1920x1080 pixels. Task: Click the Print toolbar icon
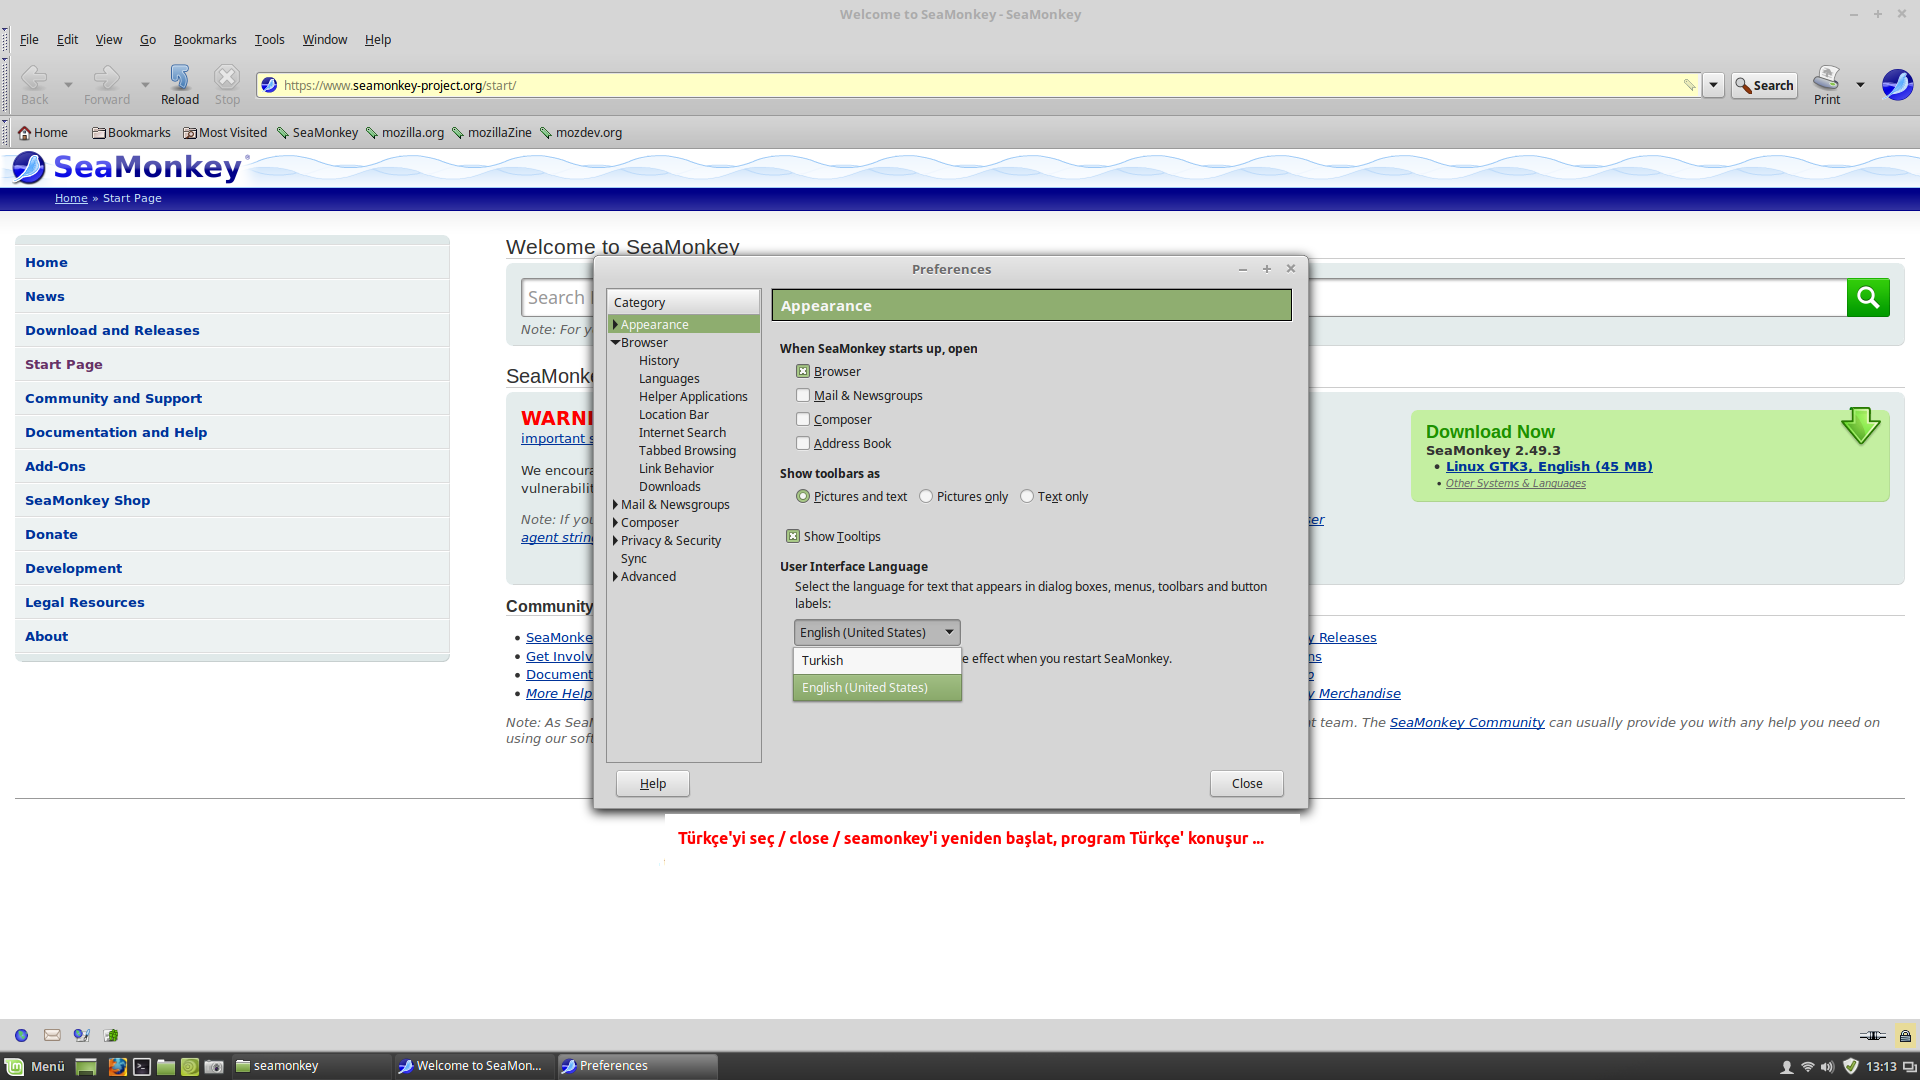(x=1826, y=79)
